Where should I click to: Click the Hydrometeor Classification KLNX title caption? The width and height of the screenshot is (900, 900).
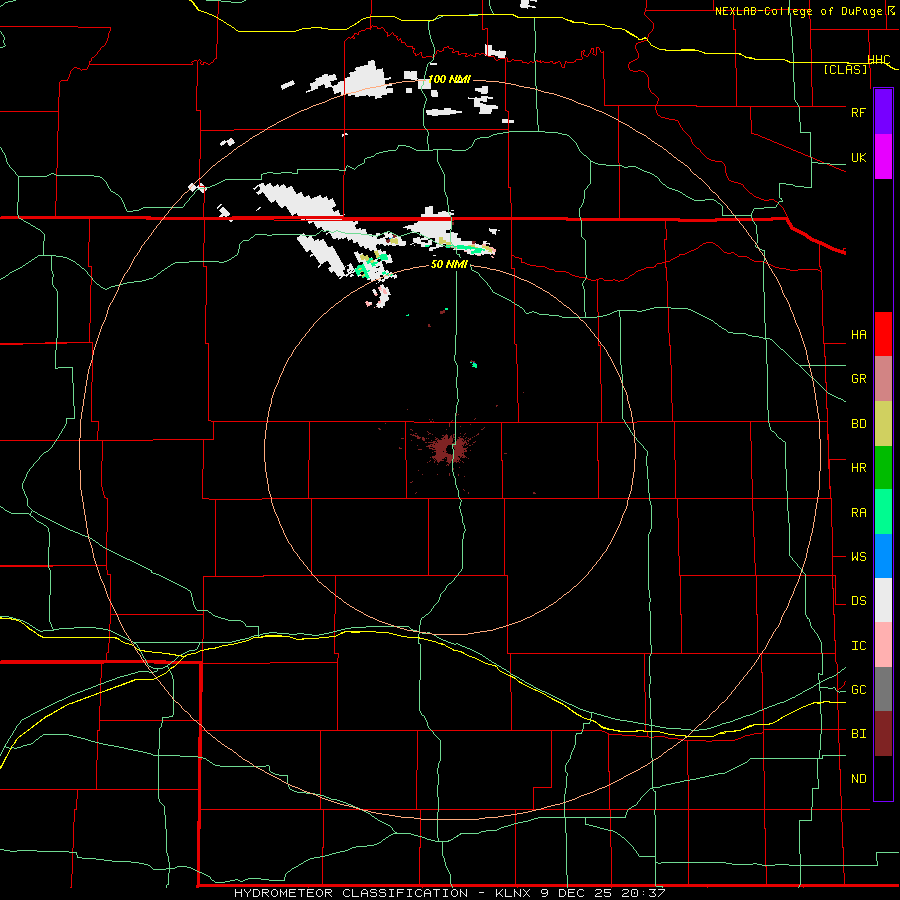tap(449, 893)
